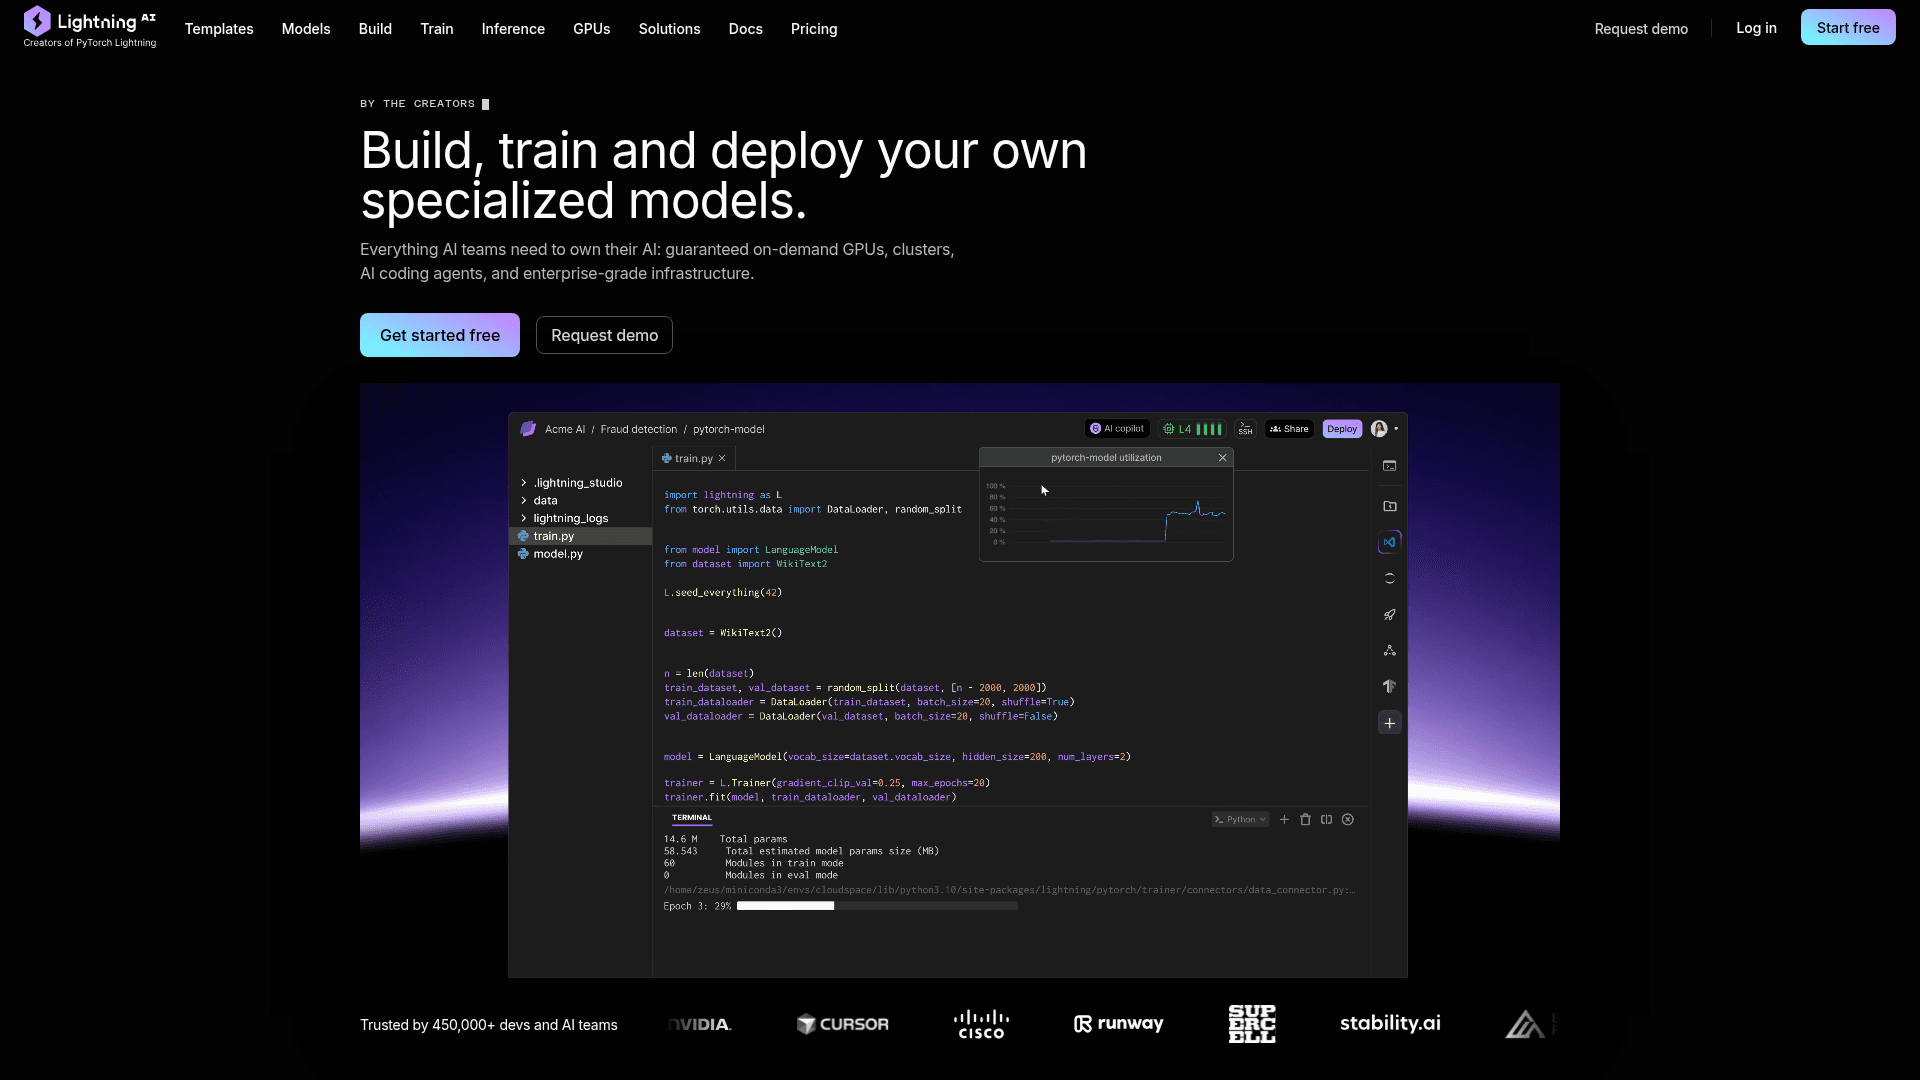The height and width of the screenshot is (1080, 1920).
Task: Close the terminal panel with circled X
Action: [x=1348, y=820]
